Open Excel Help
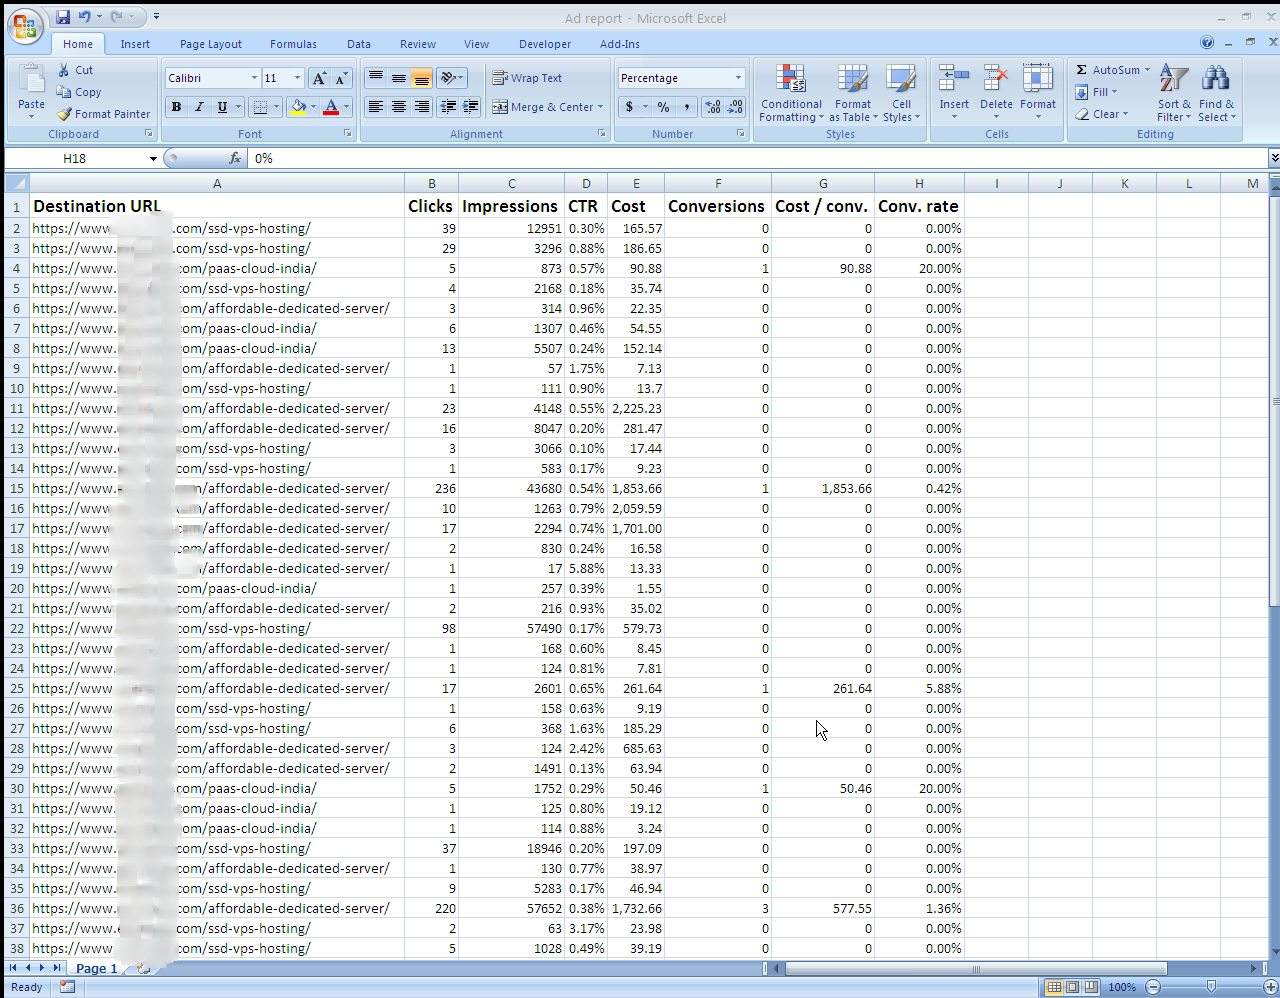 (1207, 43)
